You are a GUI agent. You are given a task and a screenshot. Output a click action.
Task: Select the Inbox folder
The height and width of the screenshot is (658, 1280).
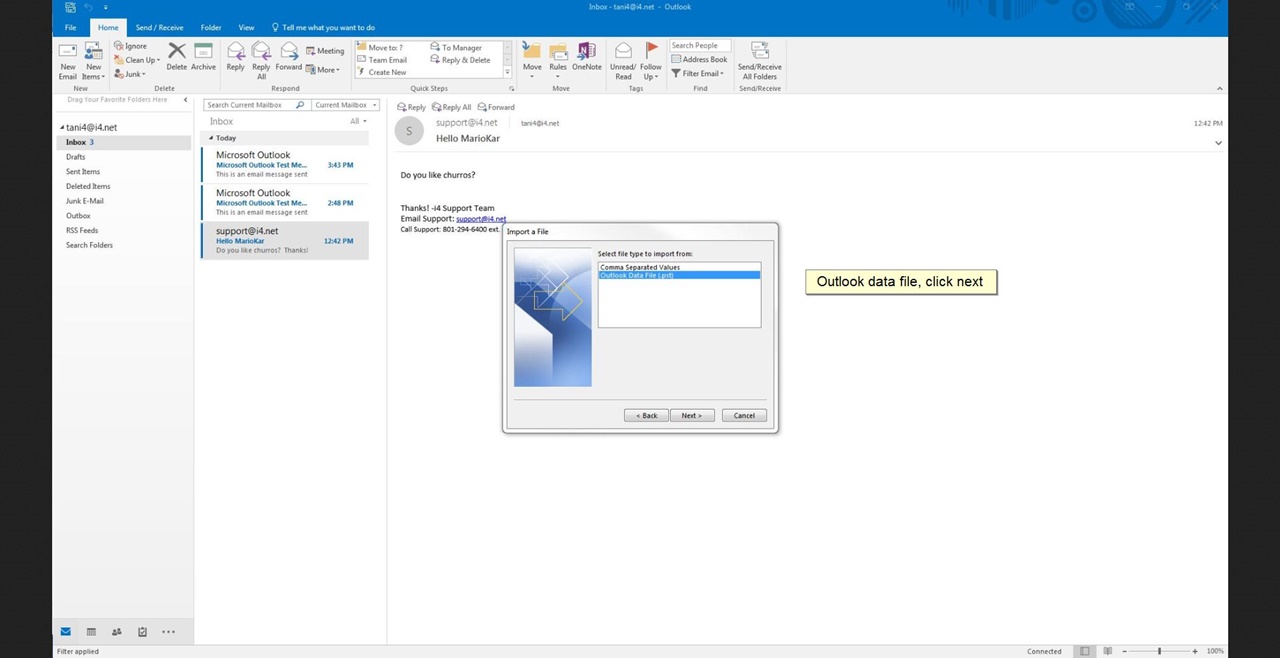123,142
